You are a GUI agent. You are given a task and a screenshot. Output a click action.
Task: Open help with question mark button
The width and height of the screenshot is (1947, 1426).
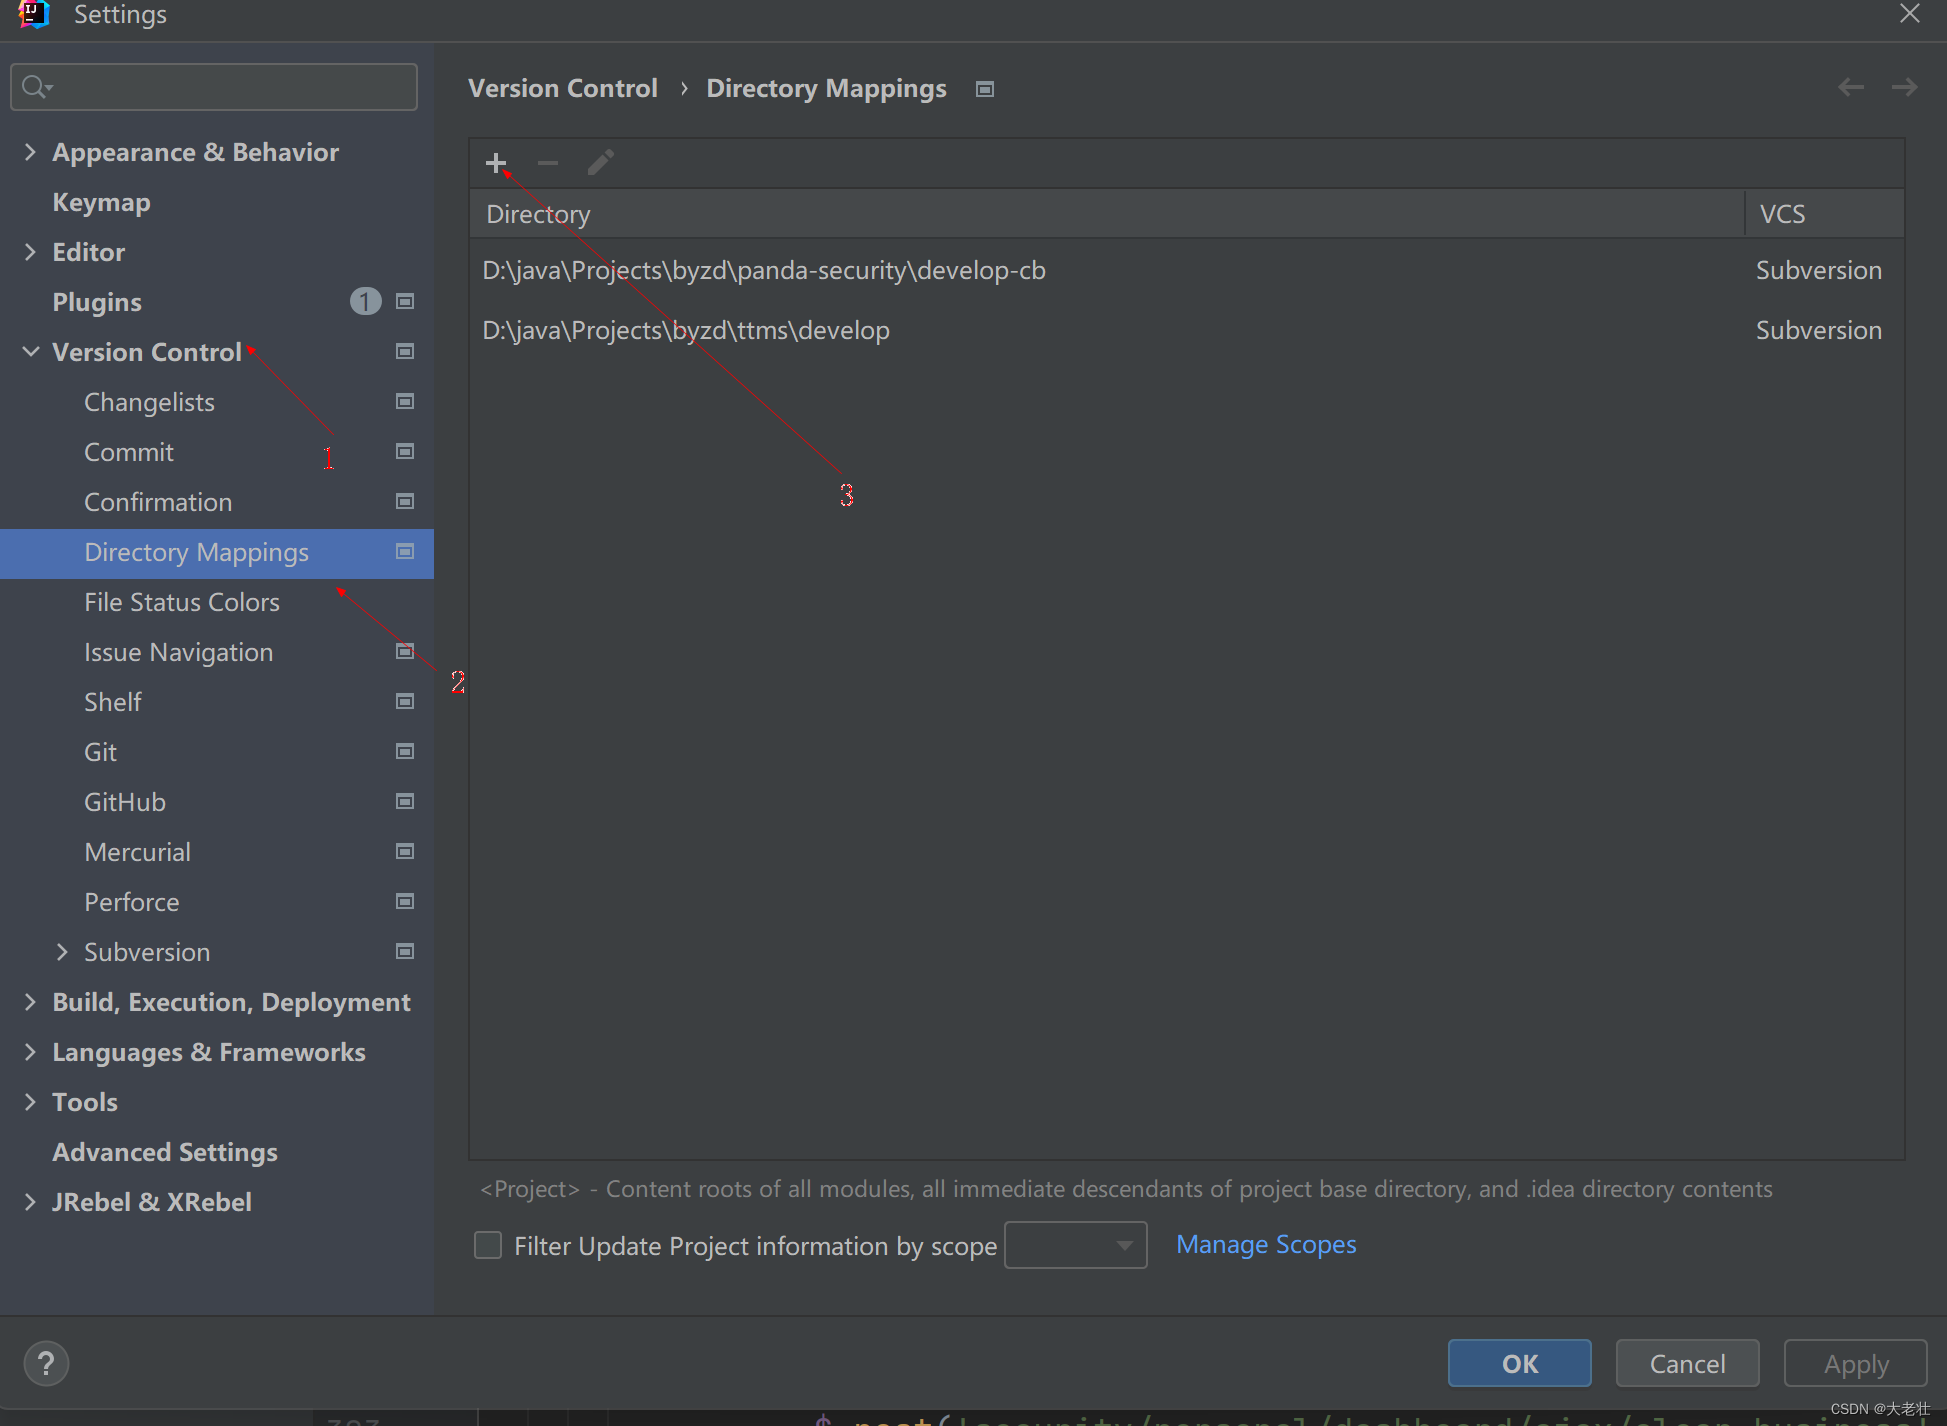(46, 1363)
